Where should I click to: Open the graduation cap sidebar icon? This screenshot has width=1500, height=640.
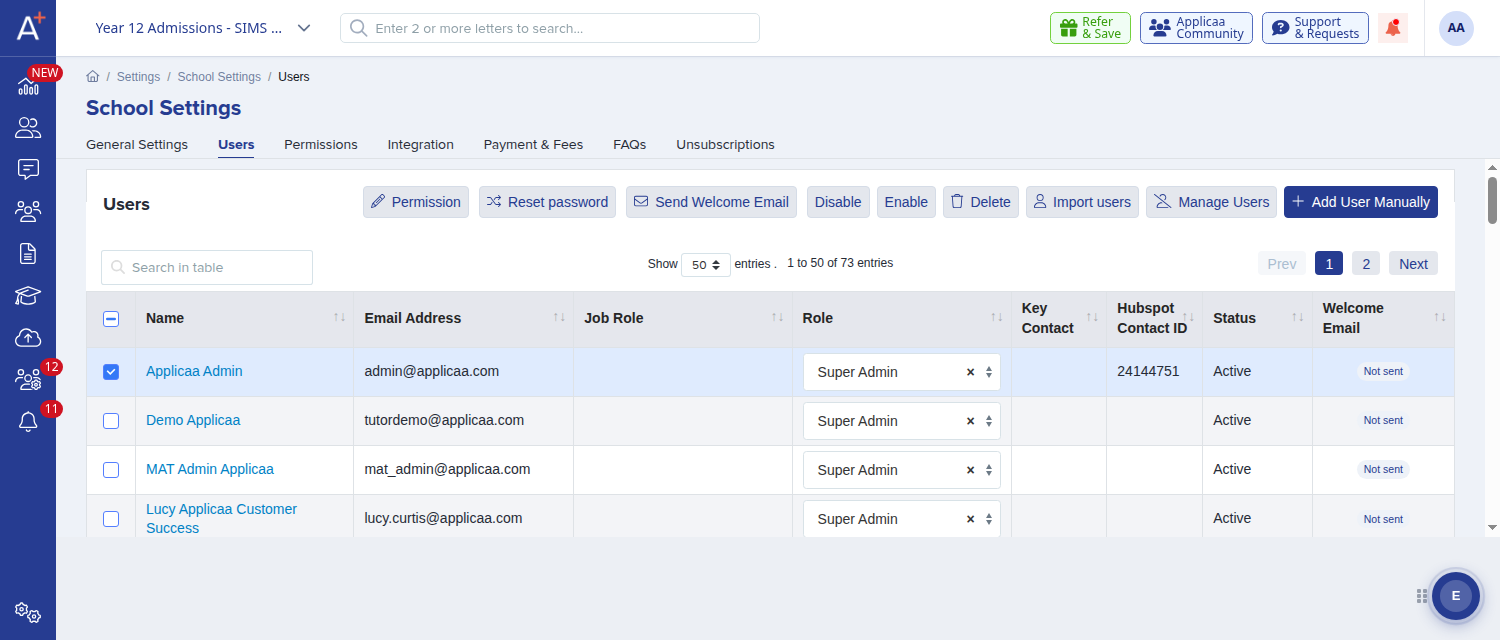(x=28, y=295)
